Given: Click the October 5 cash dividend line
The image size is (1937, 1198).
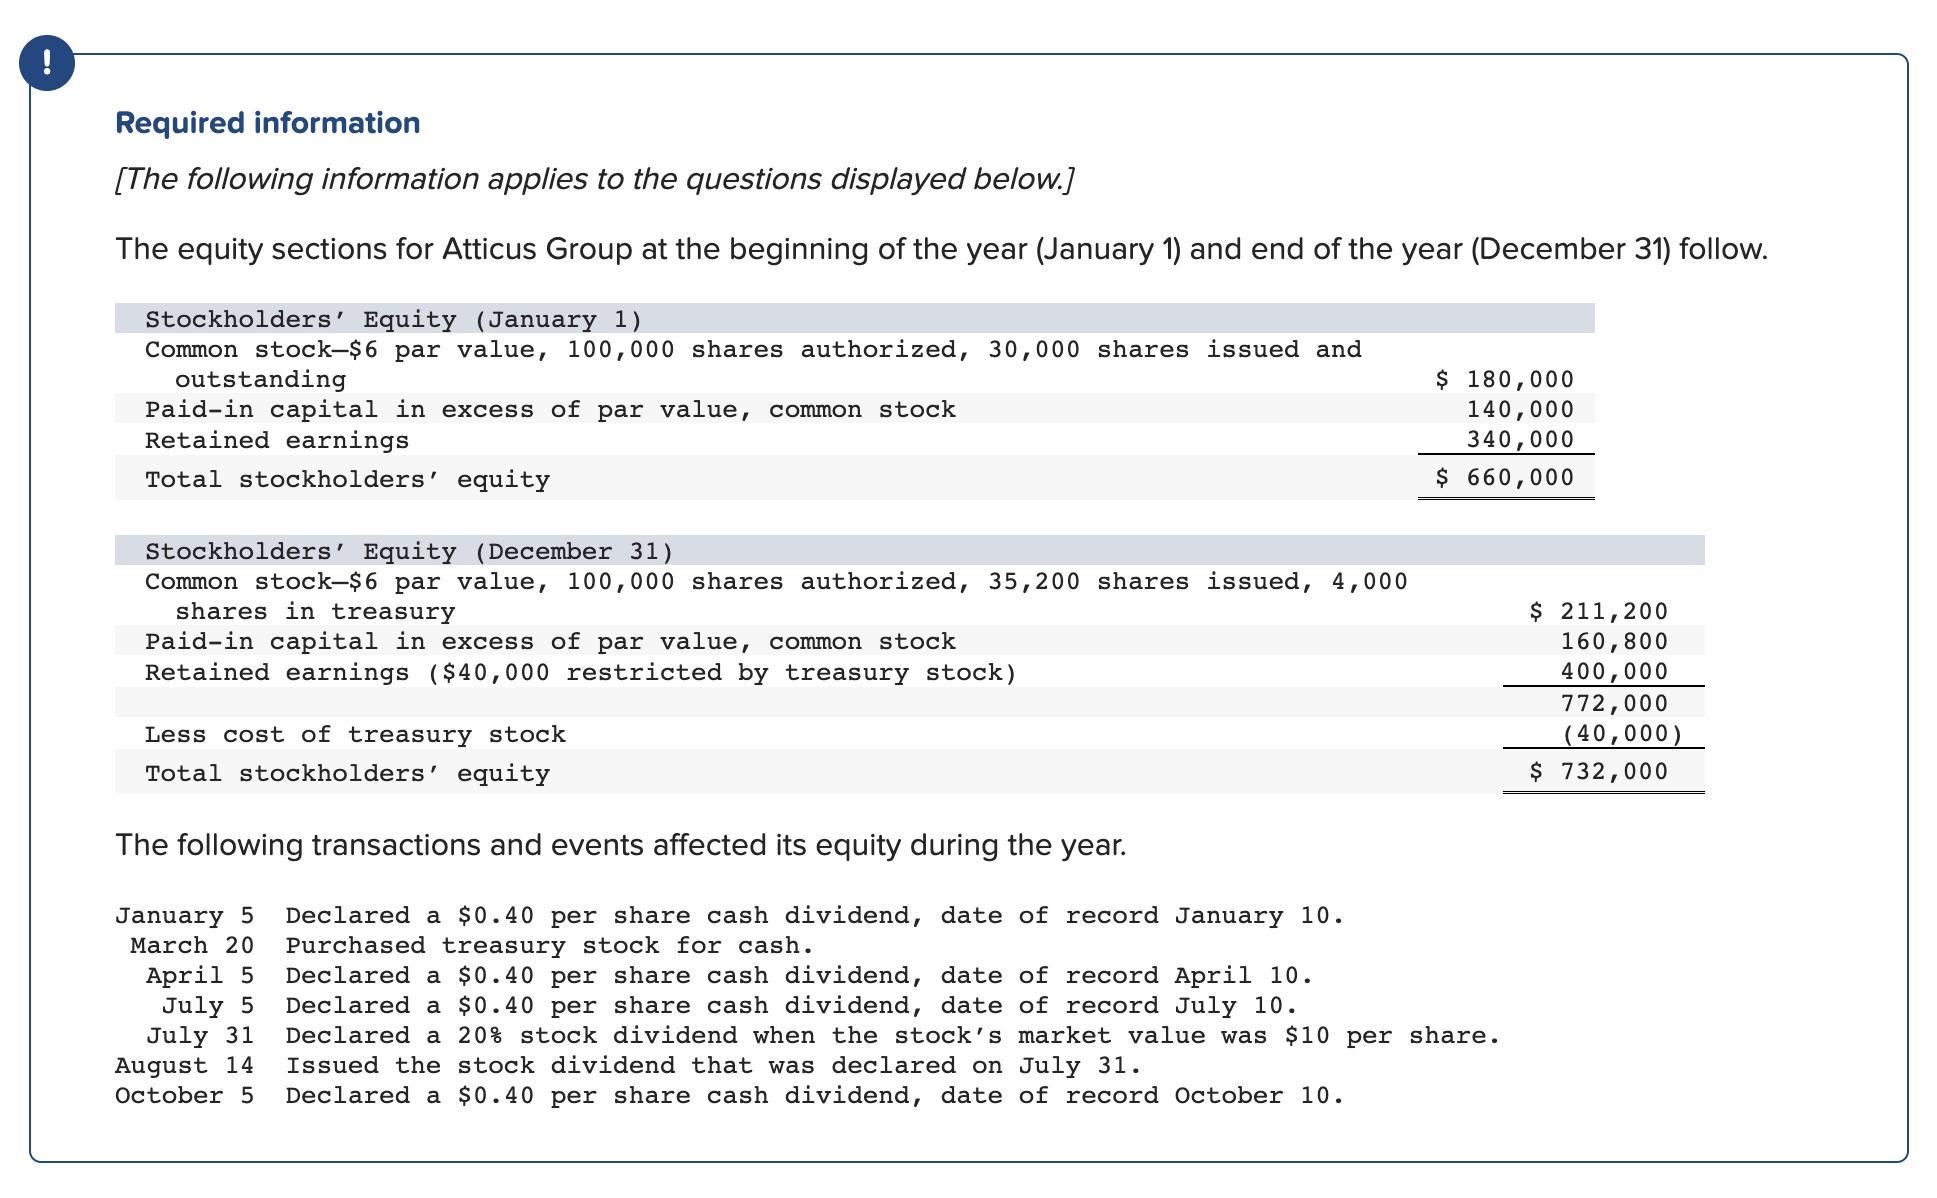Looking at the screenshot, I should pos(814,1095).
